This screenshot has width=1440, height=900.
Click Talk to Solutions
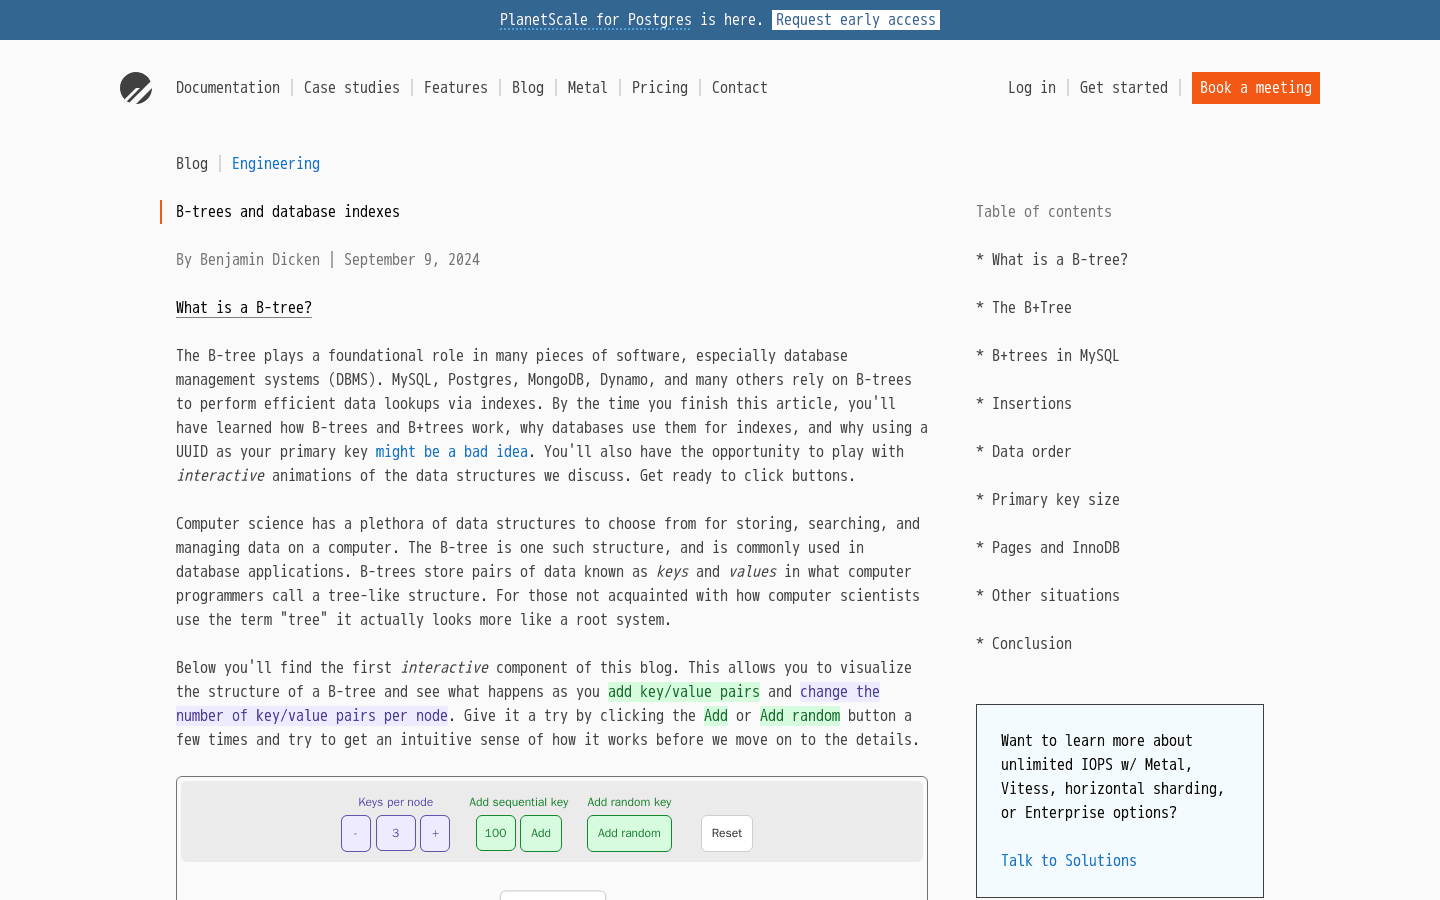pos(1068,860)
